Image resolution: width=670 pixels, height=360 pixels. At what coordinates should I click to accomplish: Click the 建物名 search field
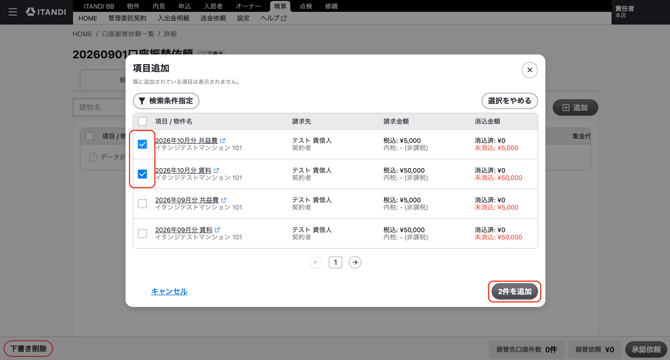point(99,108)
